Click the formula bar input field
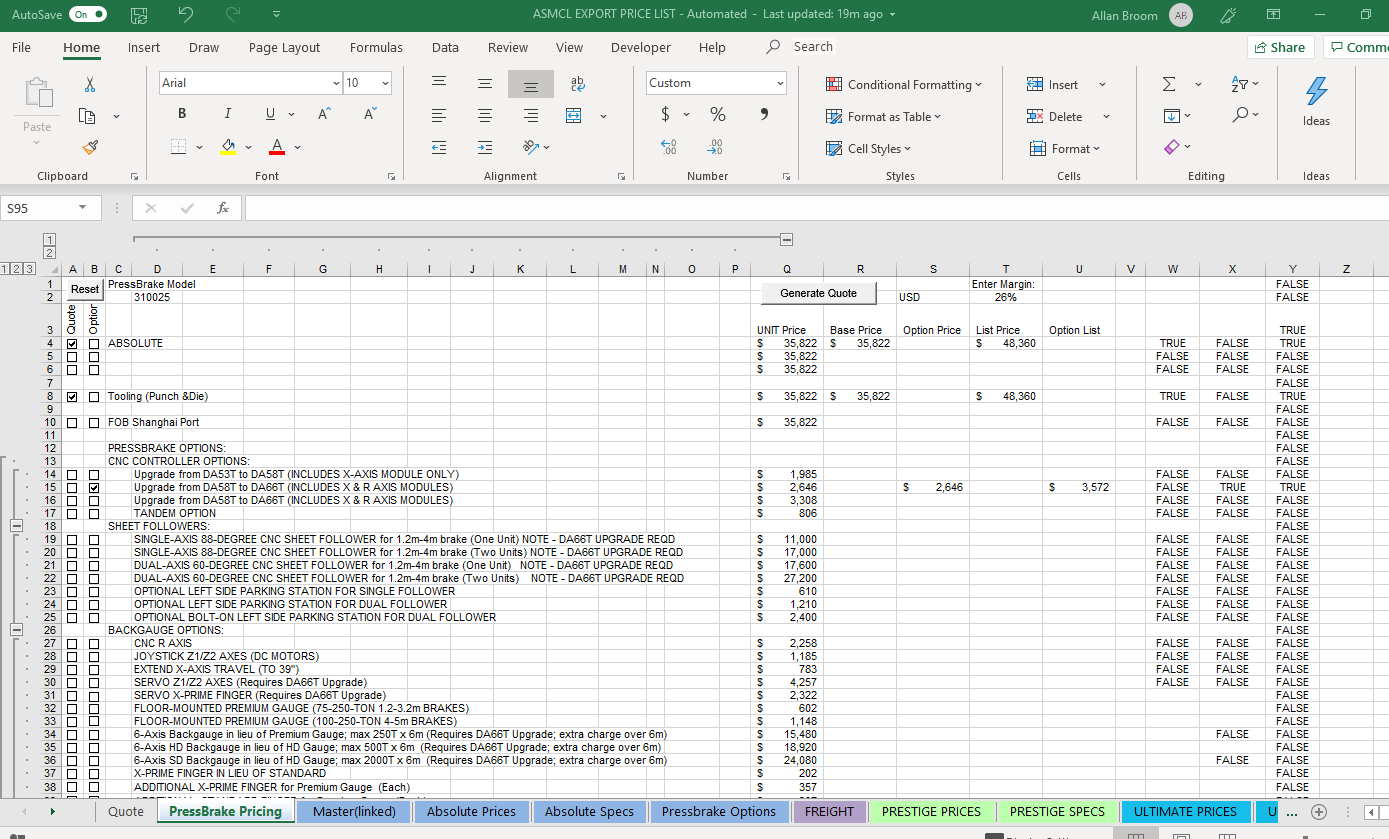This screenshot has width=1389, height=839. tap(815, 208)
